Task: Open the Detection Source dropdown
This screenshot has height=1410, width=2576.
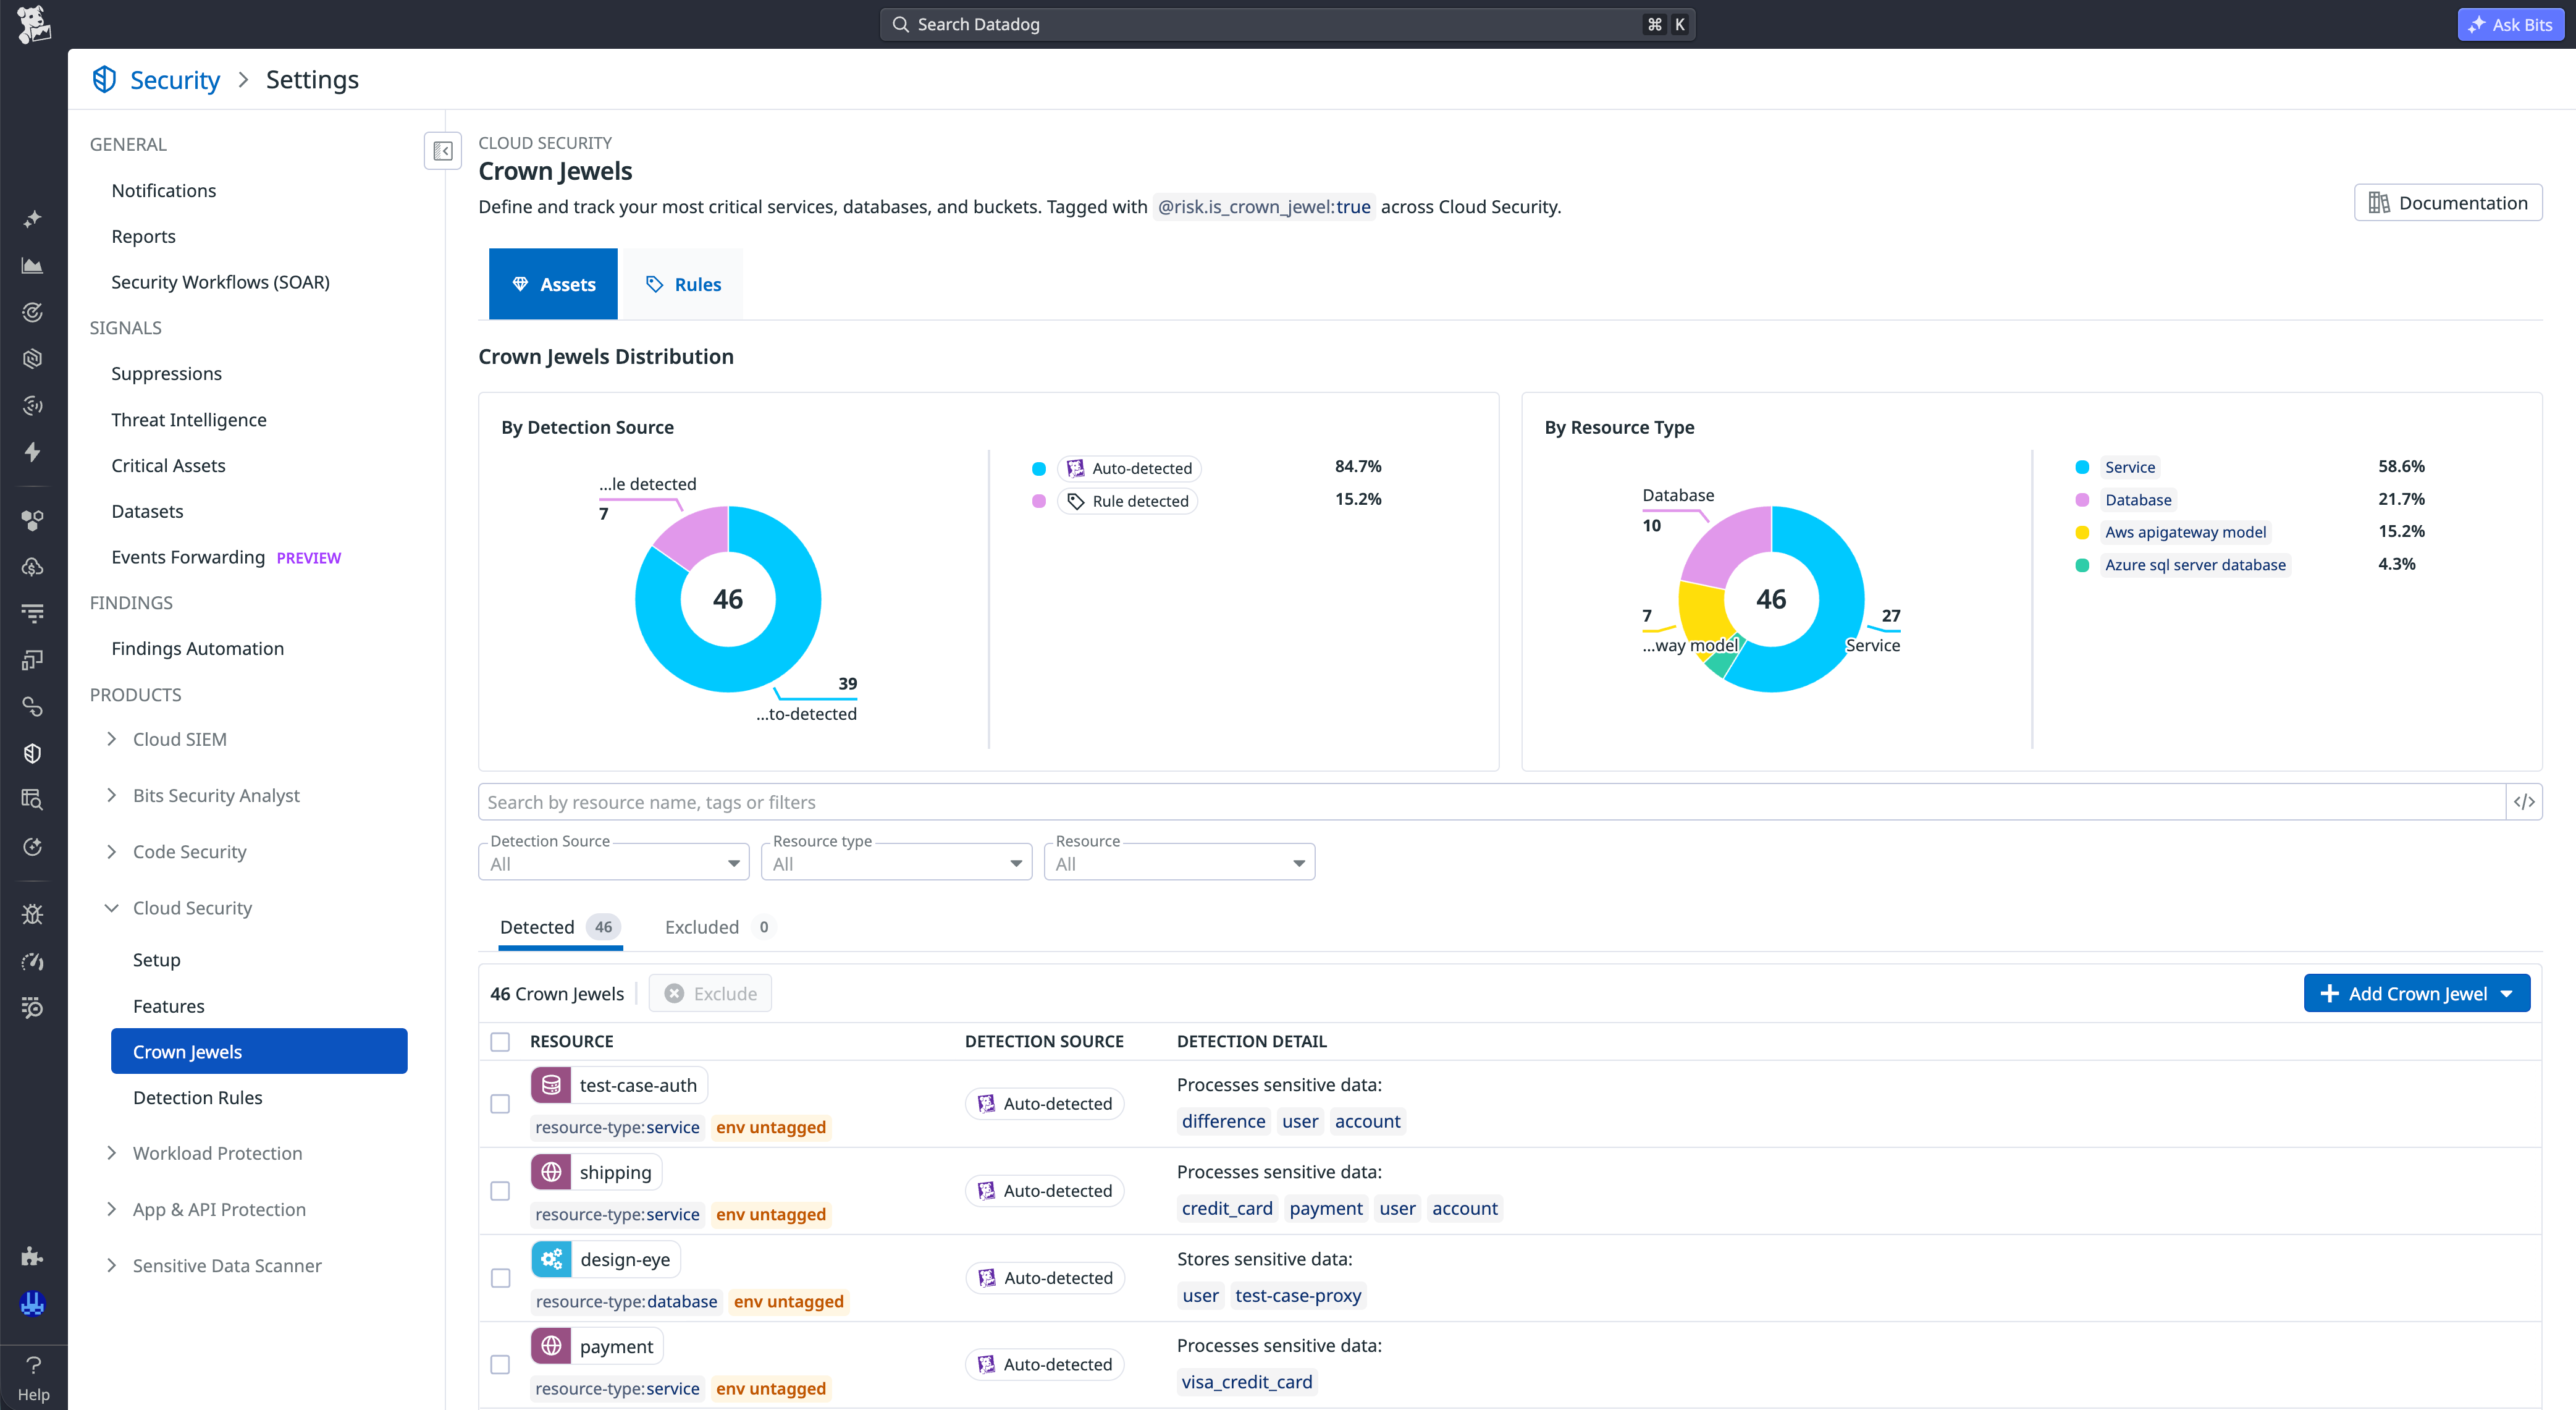Action: tap(614, 863)
